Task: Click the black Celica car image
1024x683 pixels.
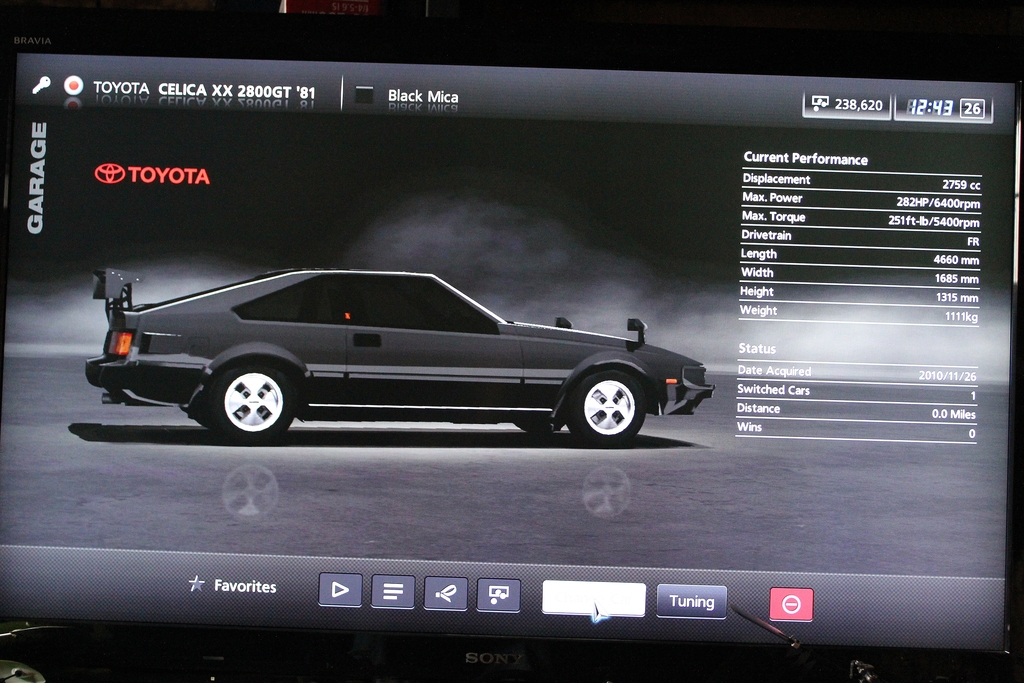Action: [x=400, y=357]
